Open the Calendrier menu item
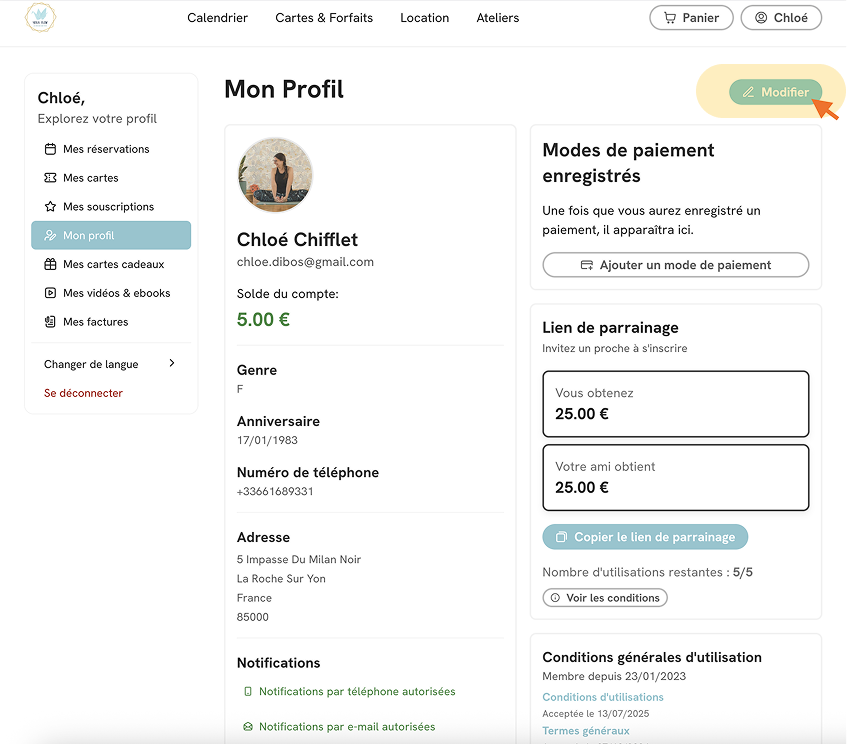Screen dimensions: 847x744 click(x=217, y=18)
